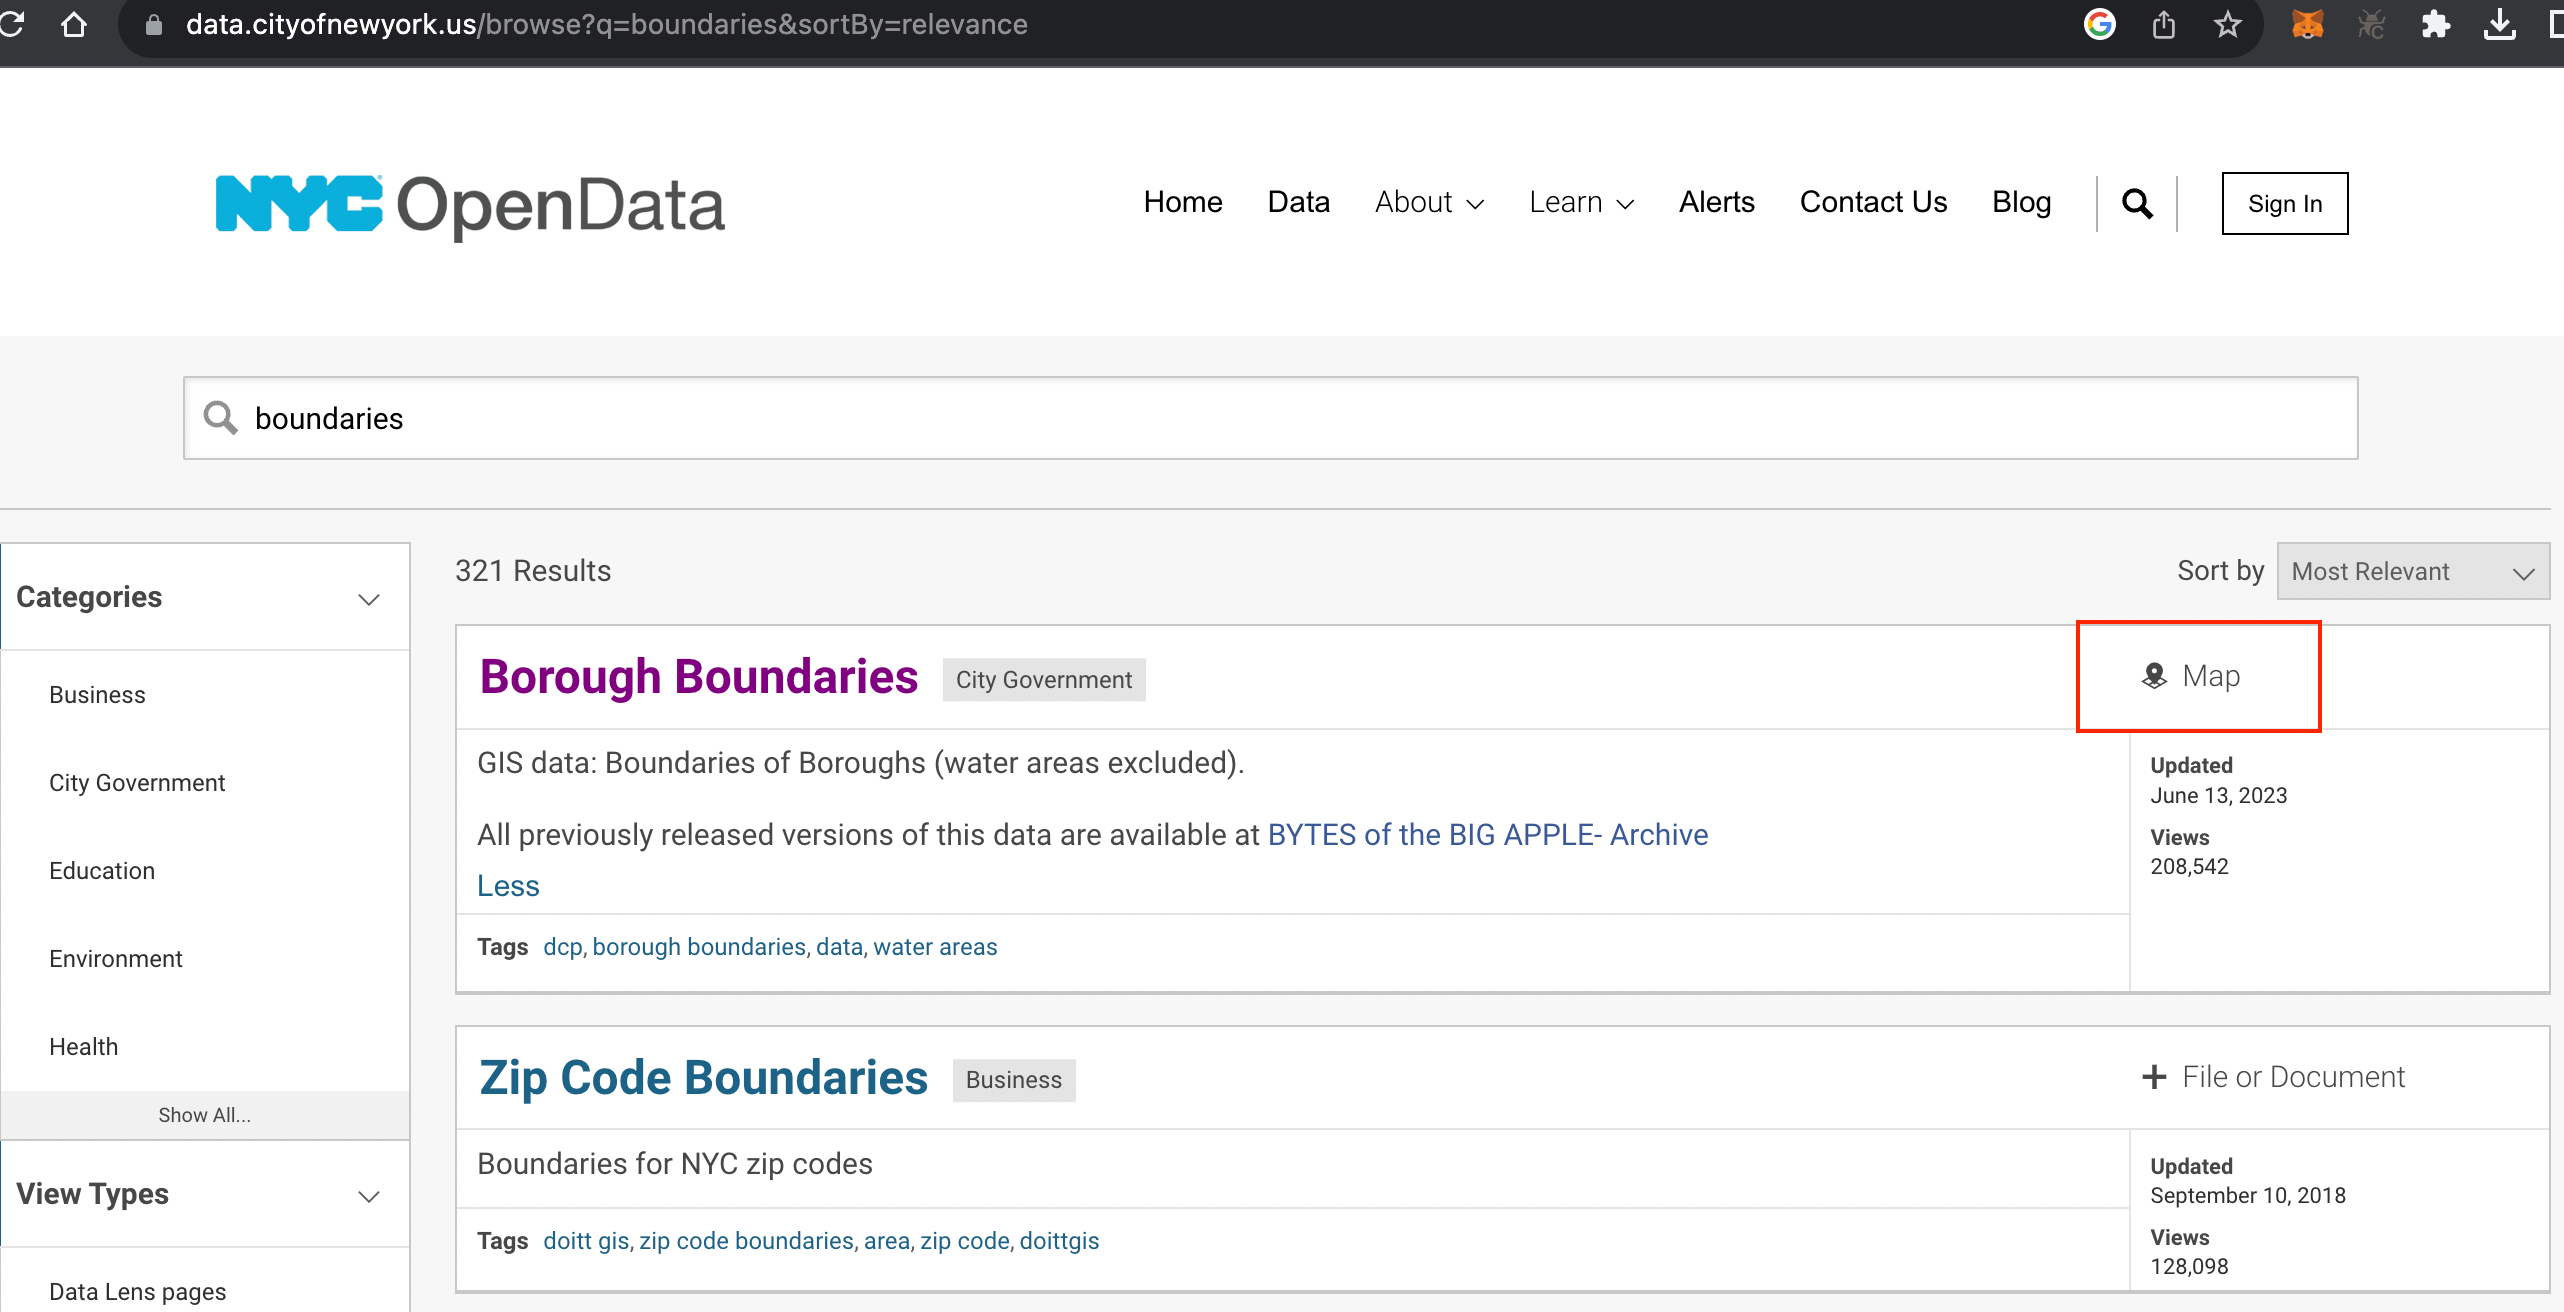2564x1312 pixels.
Task: Click the 208,542 views count
Action: pos(2190,867)
